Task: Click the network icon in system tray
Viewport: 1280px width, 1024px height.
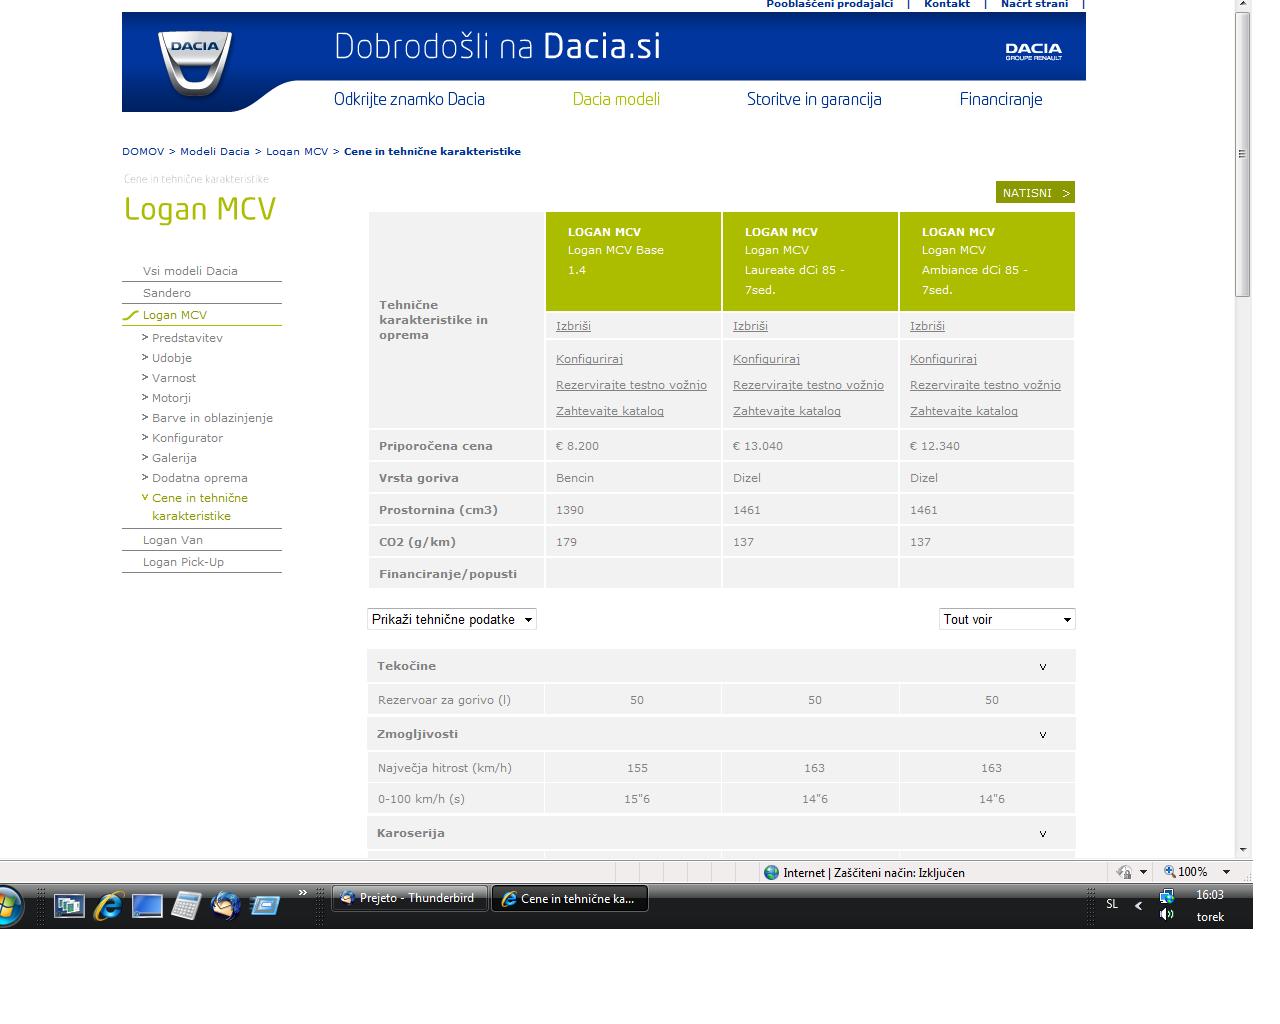Action: (1166, 896)
